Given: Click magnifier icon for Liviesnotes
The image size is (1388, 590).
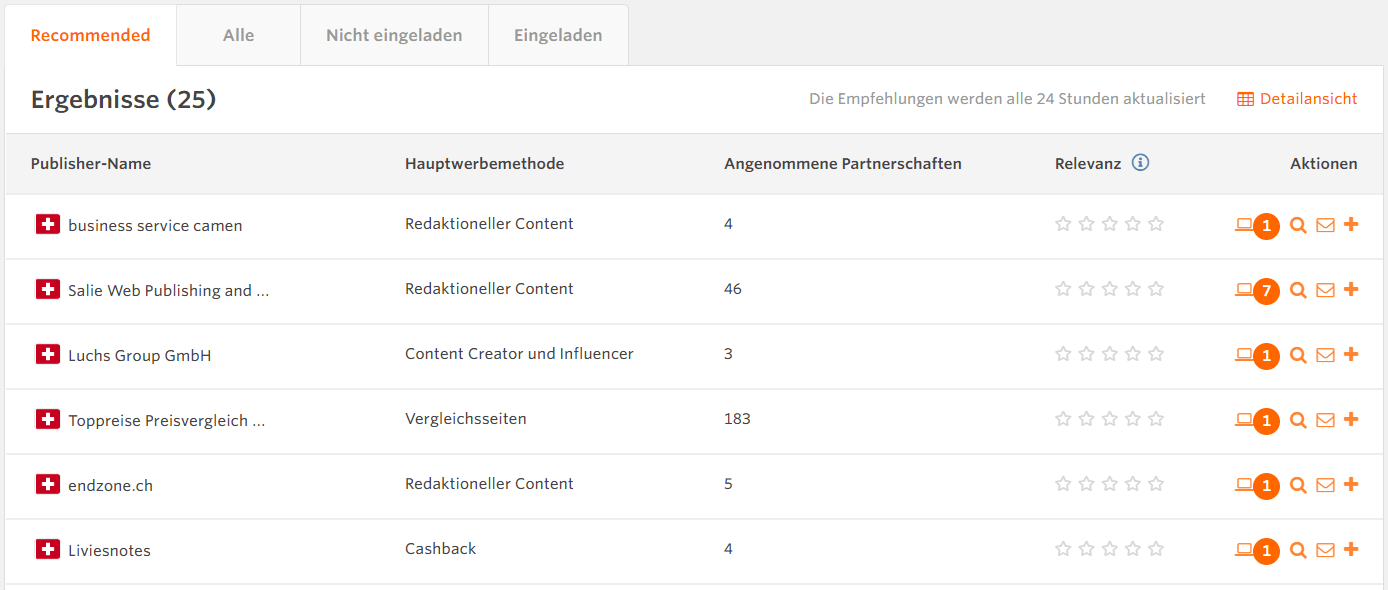Looking at the screenshot, I should coord(1298,550).
